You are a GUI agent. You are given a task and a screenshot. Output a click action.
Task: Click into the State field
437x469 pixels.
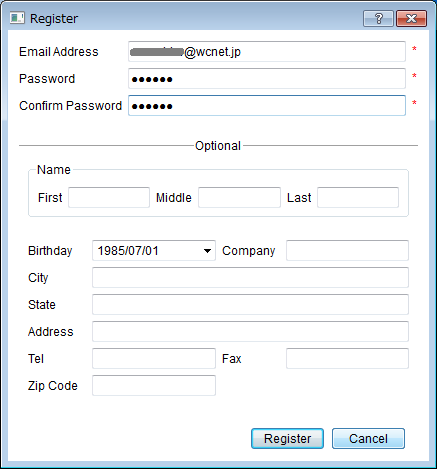point(250,304)
